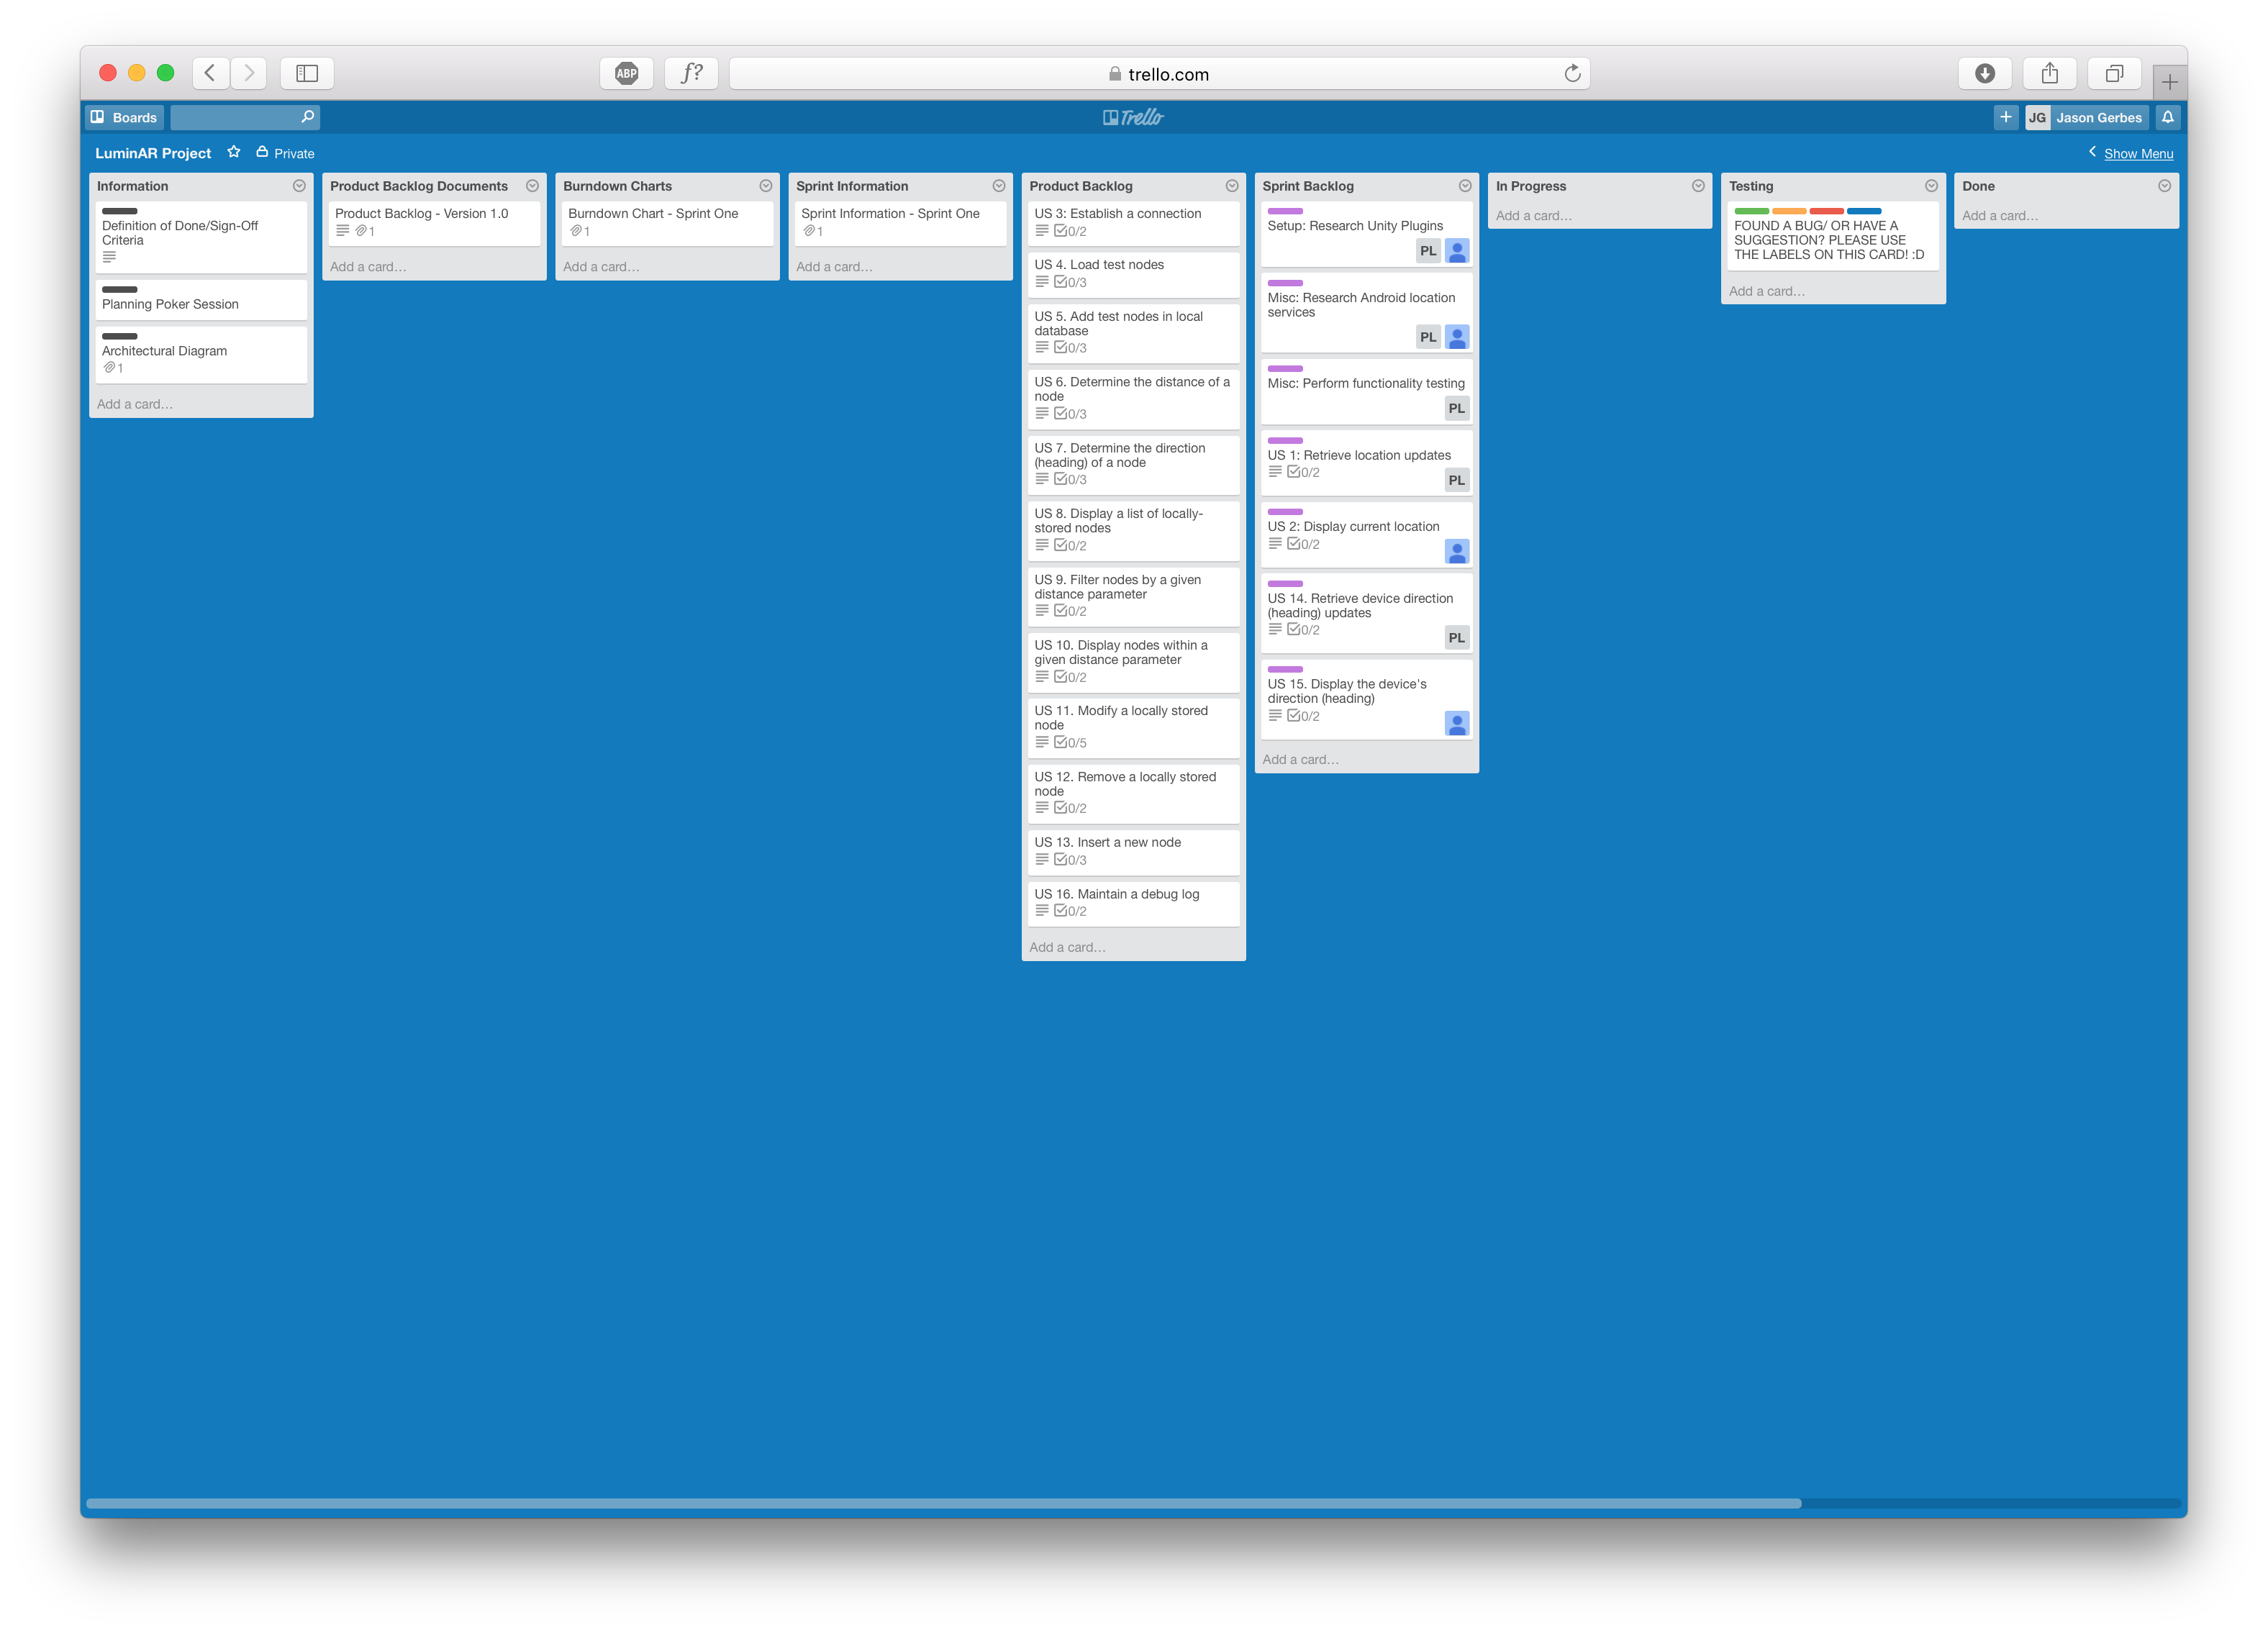The height and width of the screenshot is (1633, 2268).
Task: Star the LuminAR Project board
Action: [x=234, y=152]
